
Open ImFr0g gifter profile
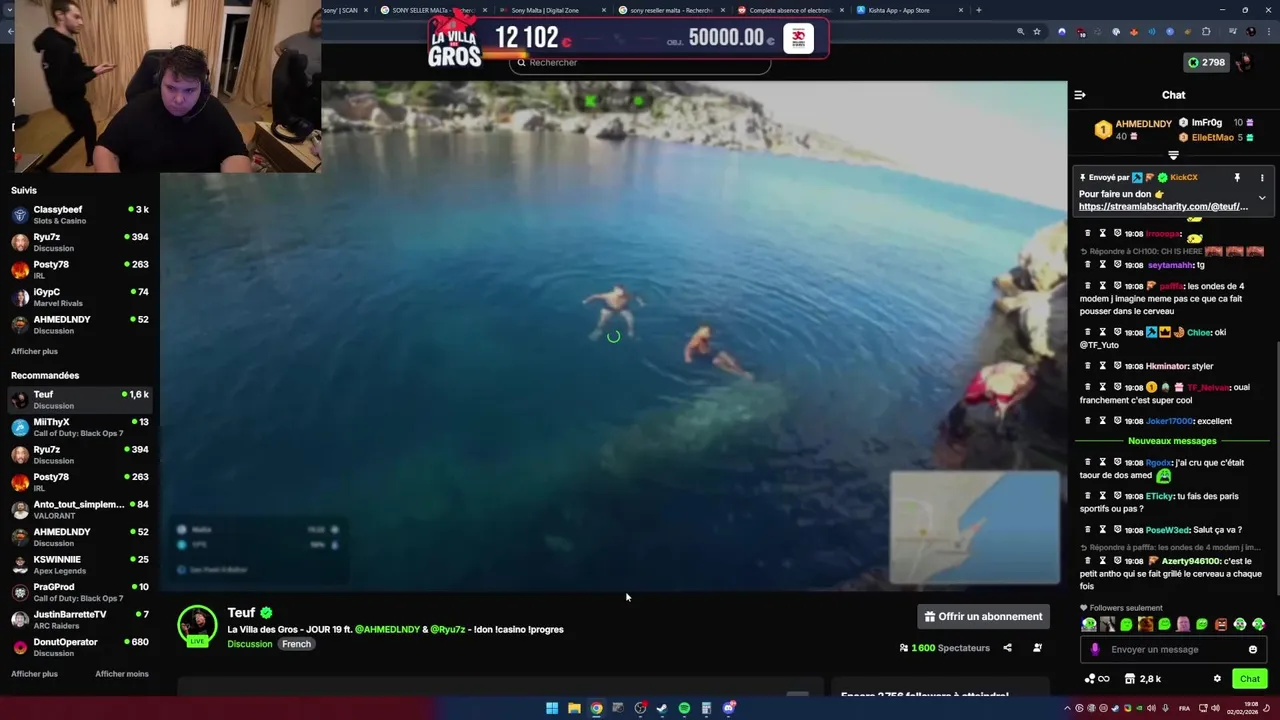1206,122
